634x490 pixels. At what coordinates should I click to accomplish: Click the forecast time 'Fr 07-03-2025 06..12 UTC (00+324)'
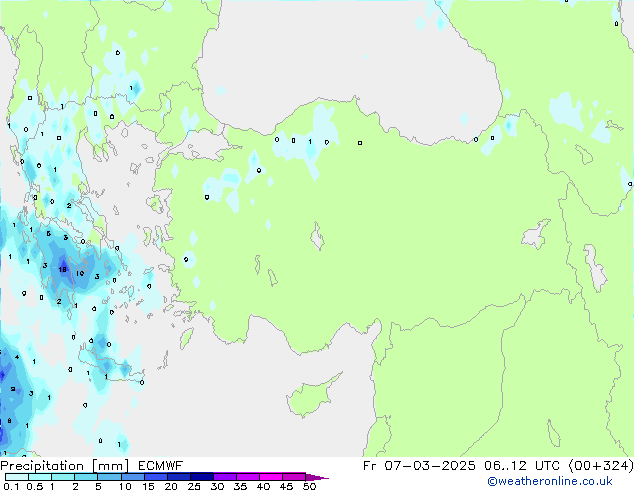[498, 466]
